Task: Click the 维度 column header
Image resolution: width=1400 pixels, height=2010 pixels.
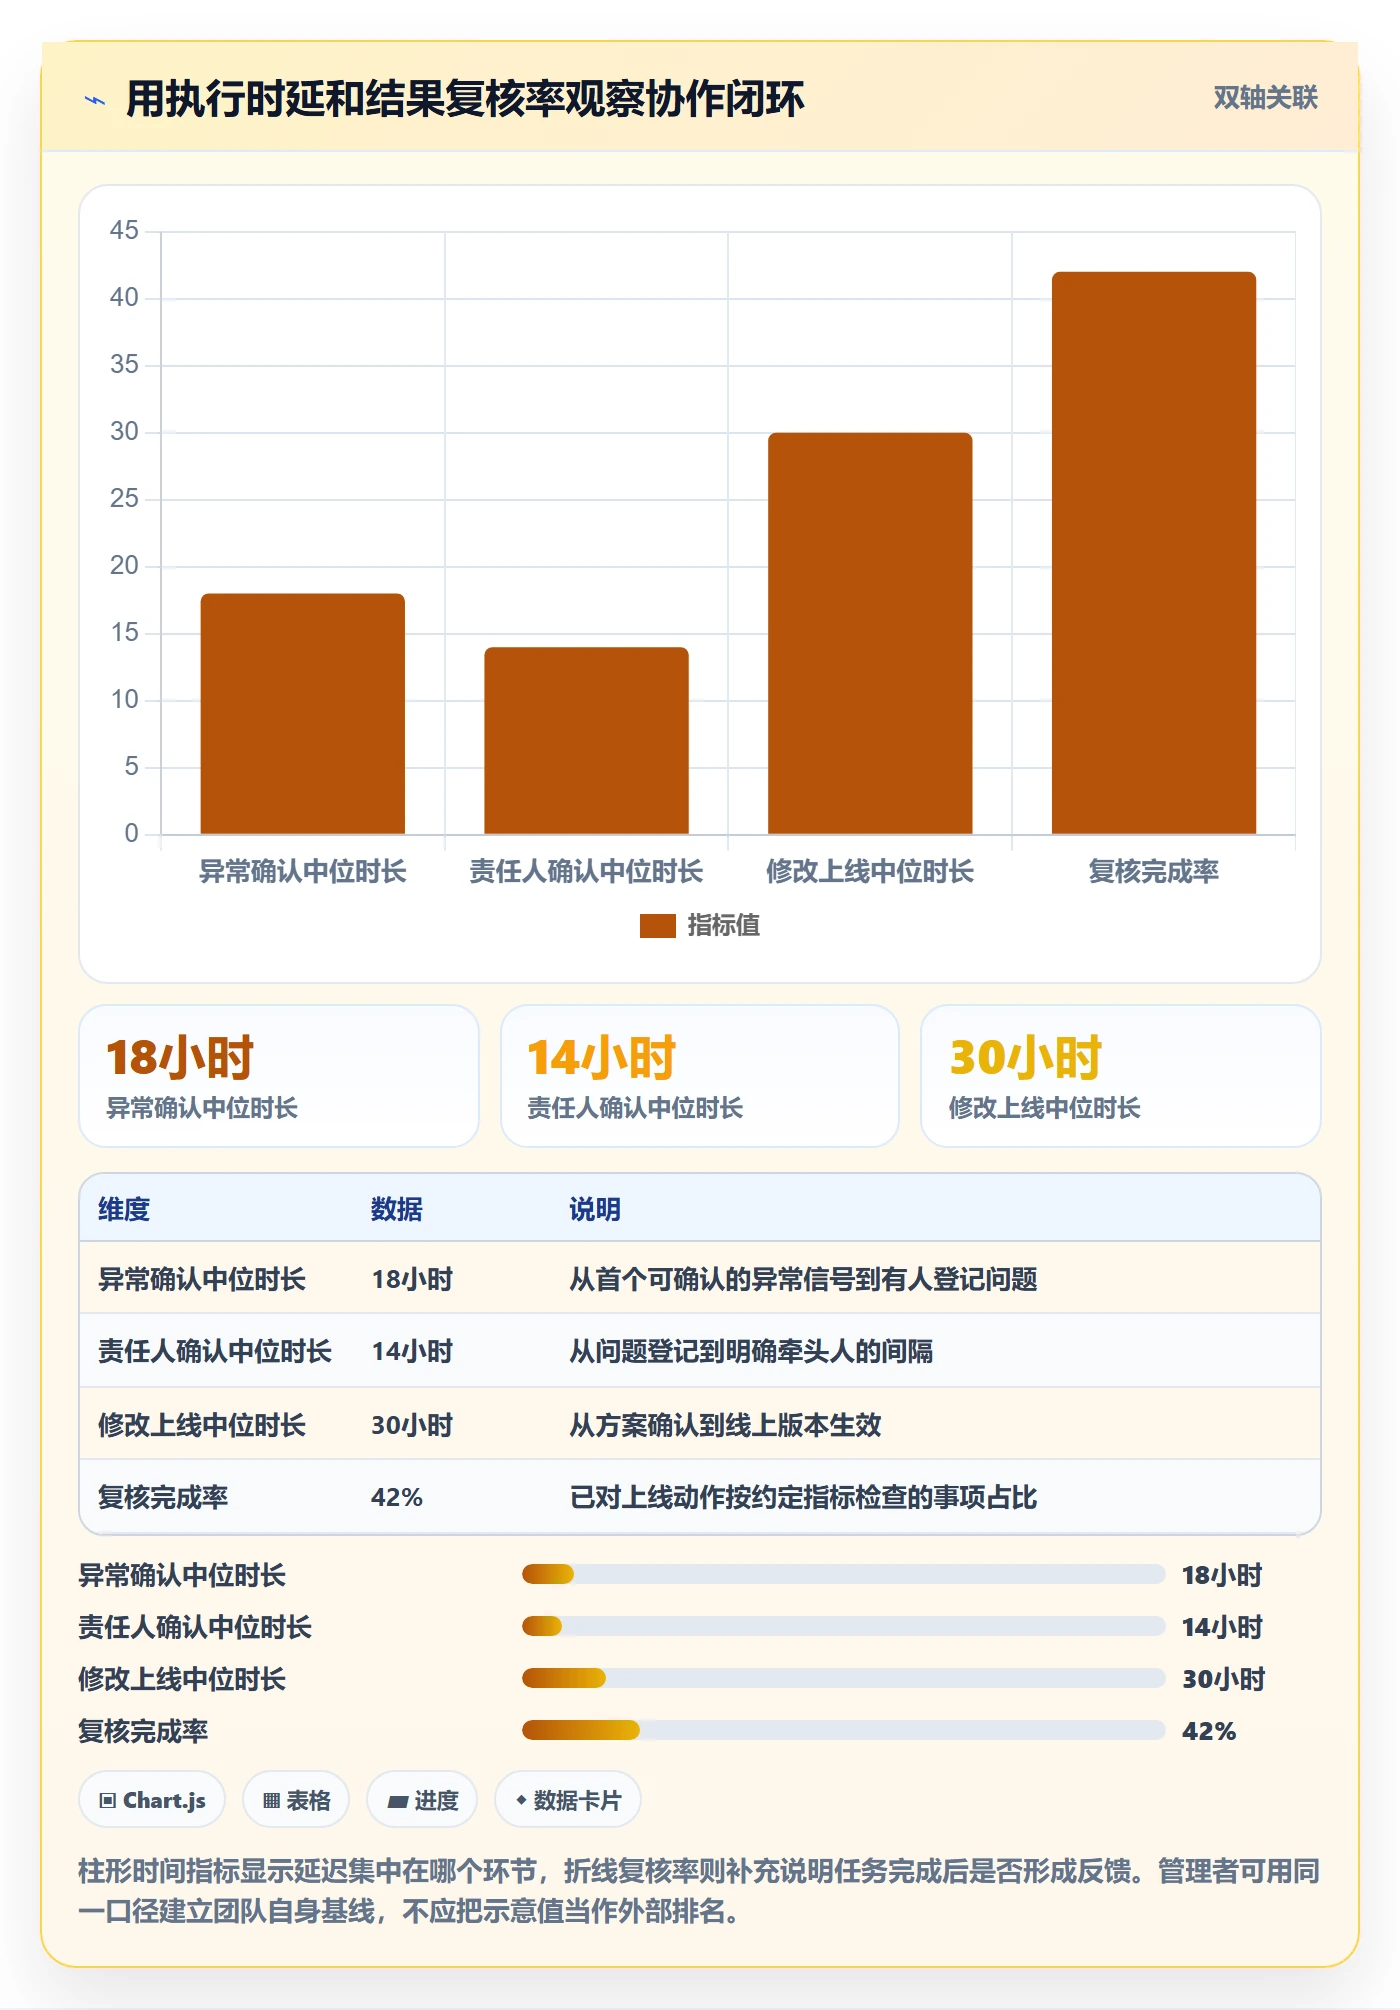Action: pyautogui.click(x=124, y=1210)
